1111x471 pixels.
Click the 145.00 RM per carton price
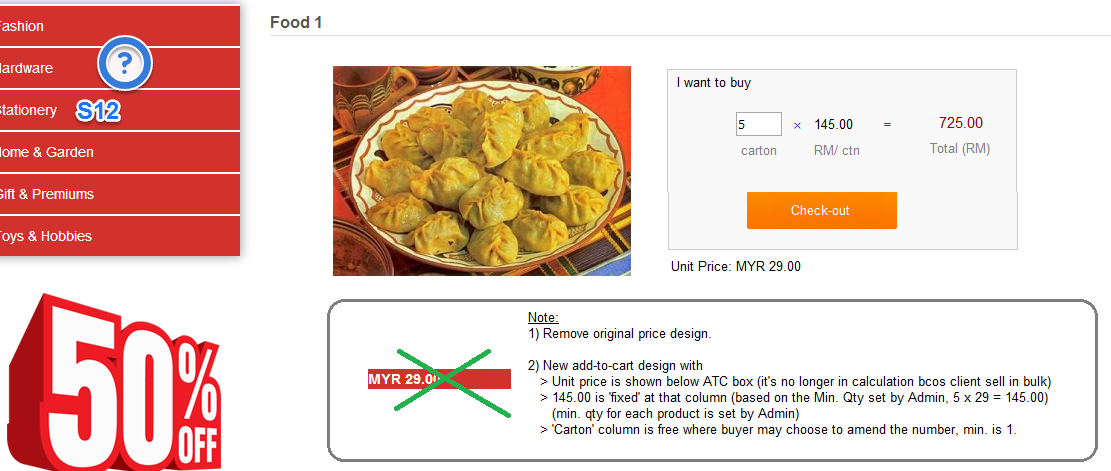click(833, 125)
